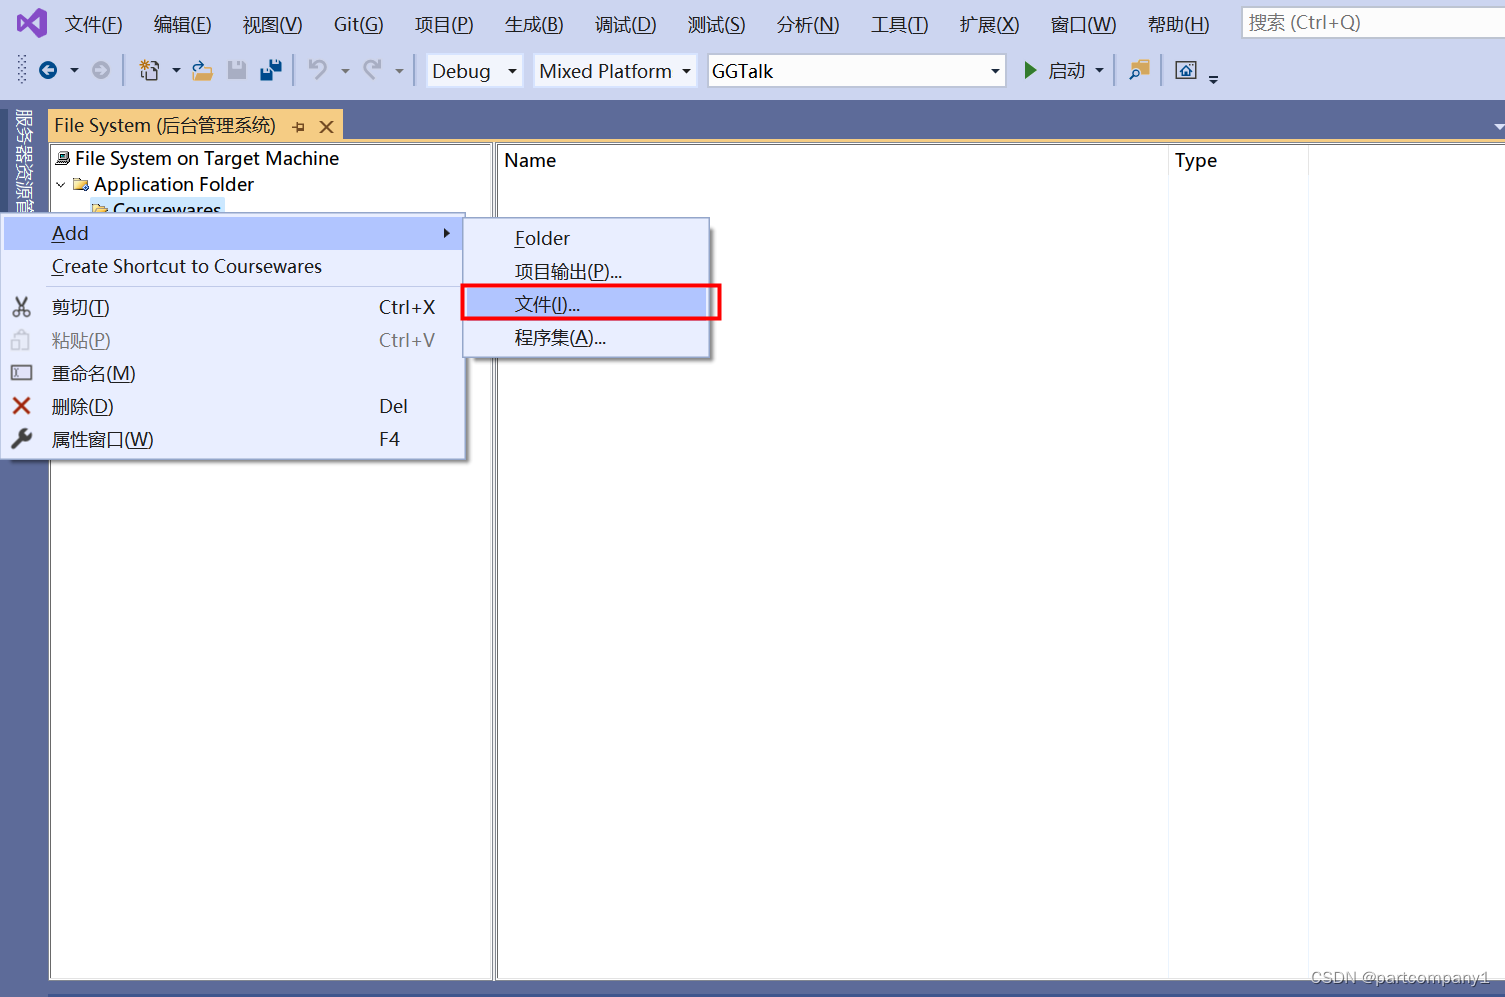Open the Git(G) menu

(358, 24)
